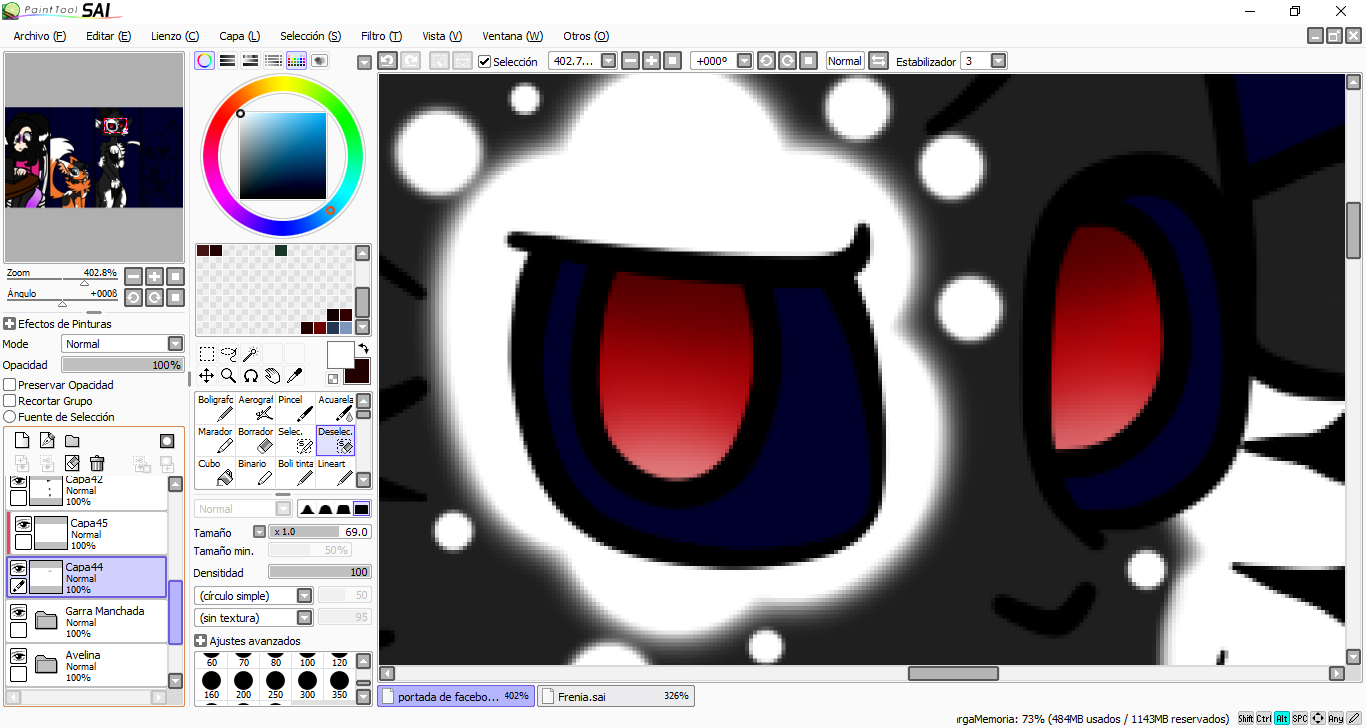
Task: Swap foreground and background colors
Action: pos(364,348)
